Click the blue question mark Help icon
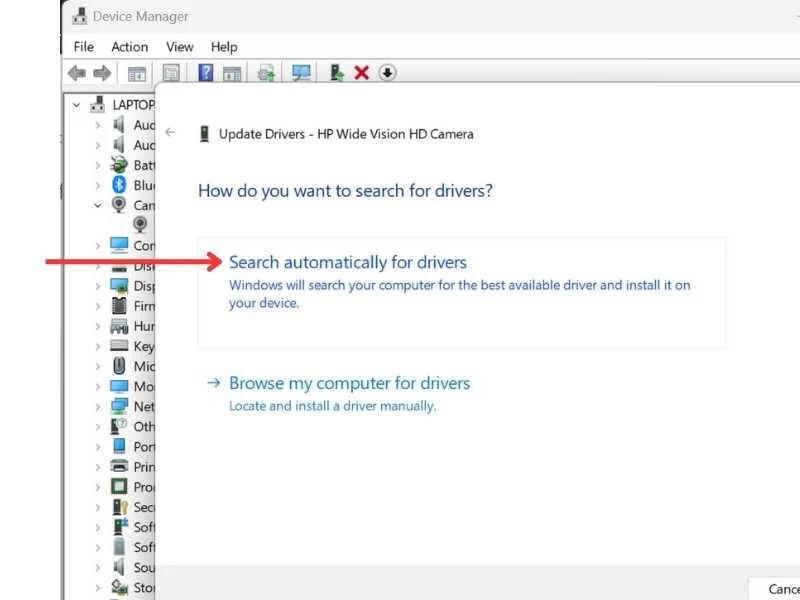This screenshot has width=800, height=600. (206, 72)
